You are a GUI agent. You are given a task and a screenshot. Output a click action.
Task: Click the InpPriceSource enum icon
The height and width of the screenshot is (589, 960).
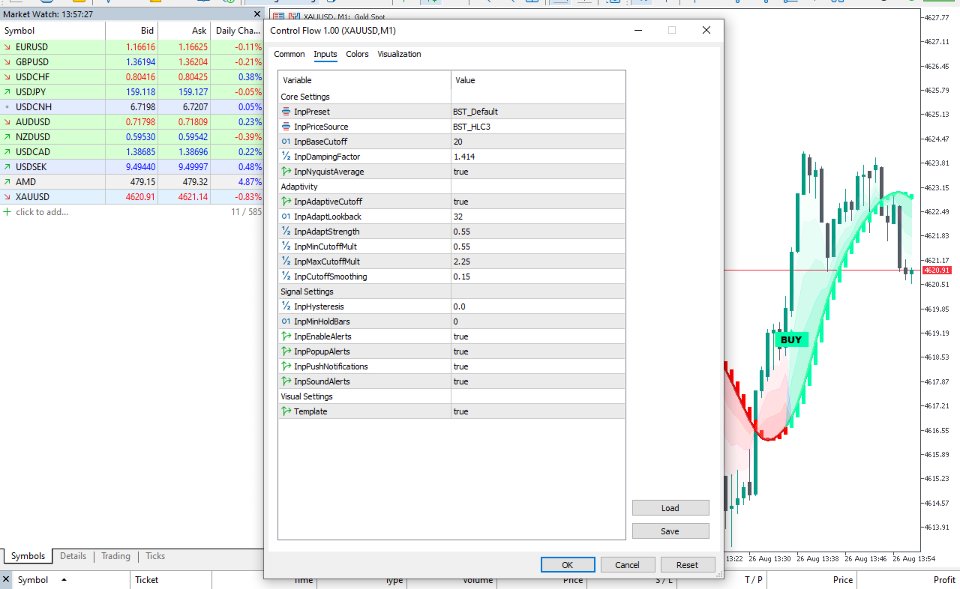click(286, 127)
